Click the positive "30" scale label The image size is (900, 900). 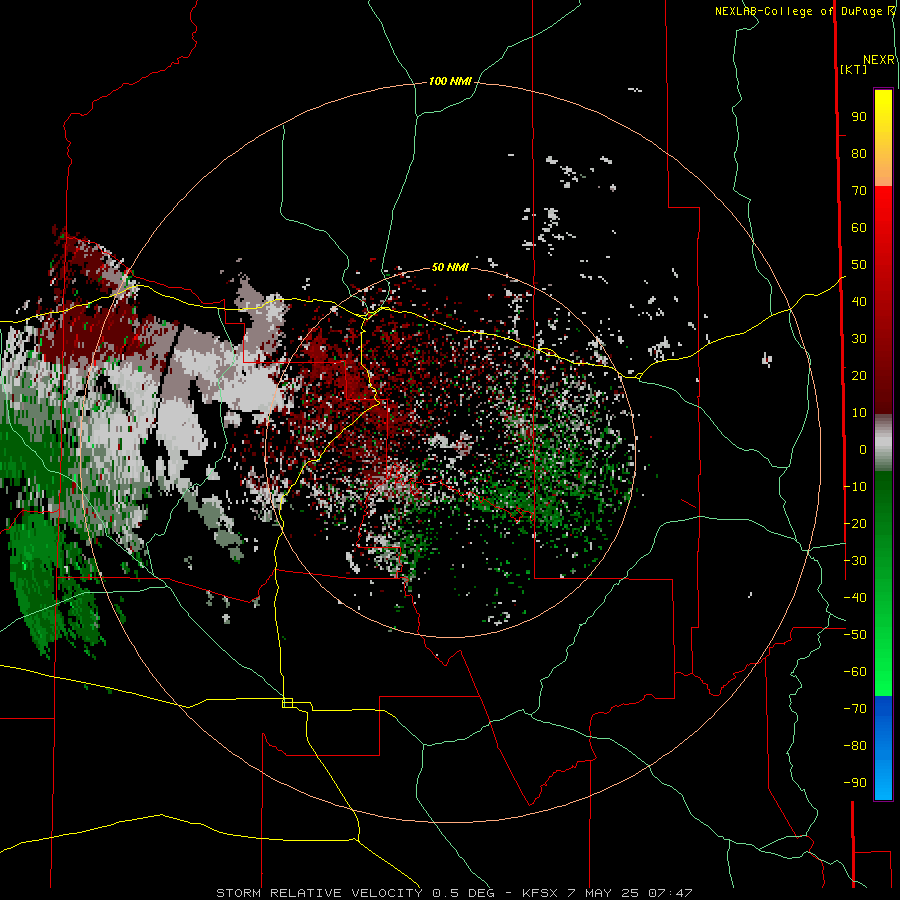(x=859, y=339)
